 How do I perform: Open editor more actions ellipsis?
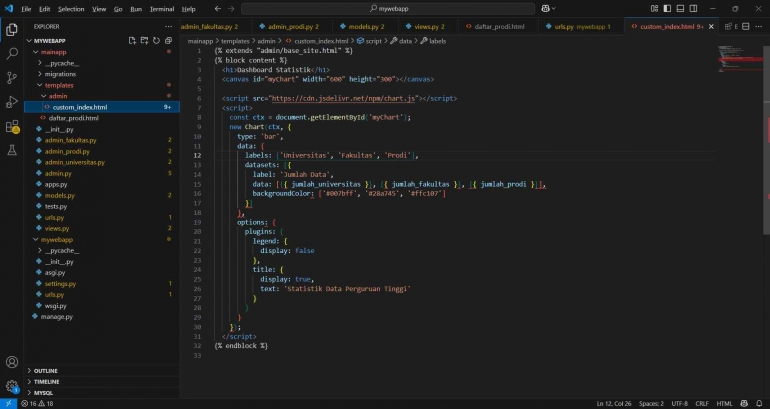759,27
